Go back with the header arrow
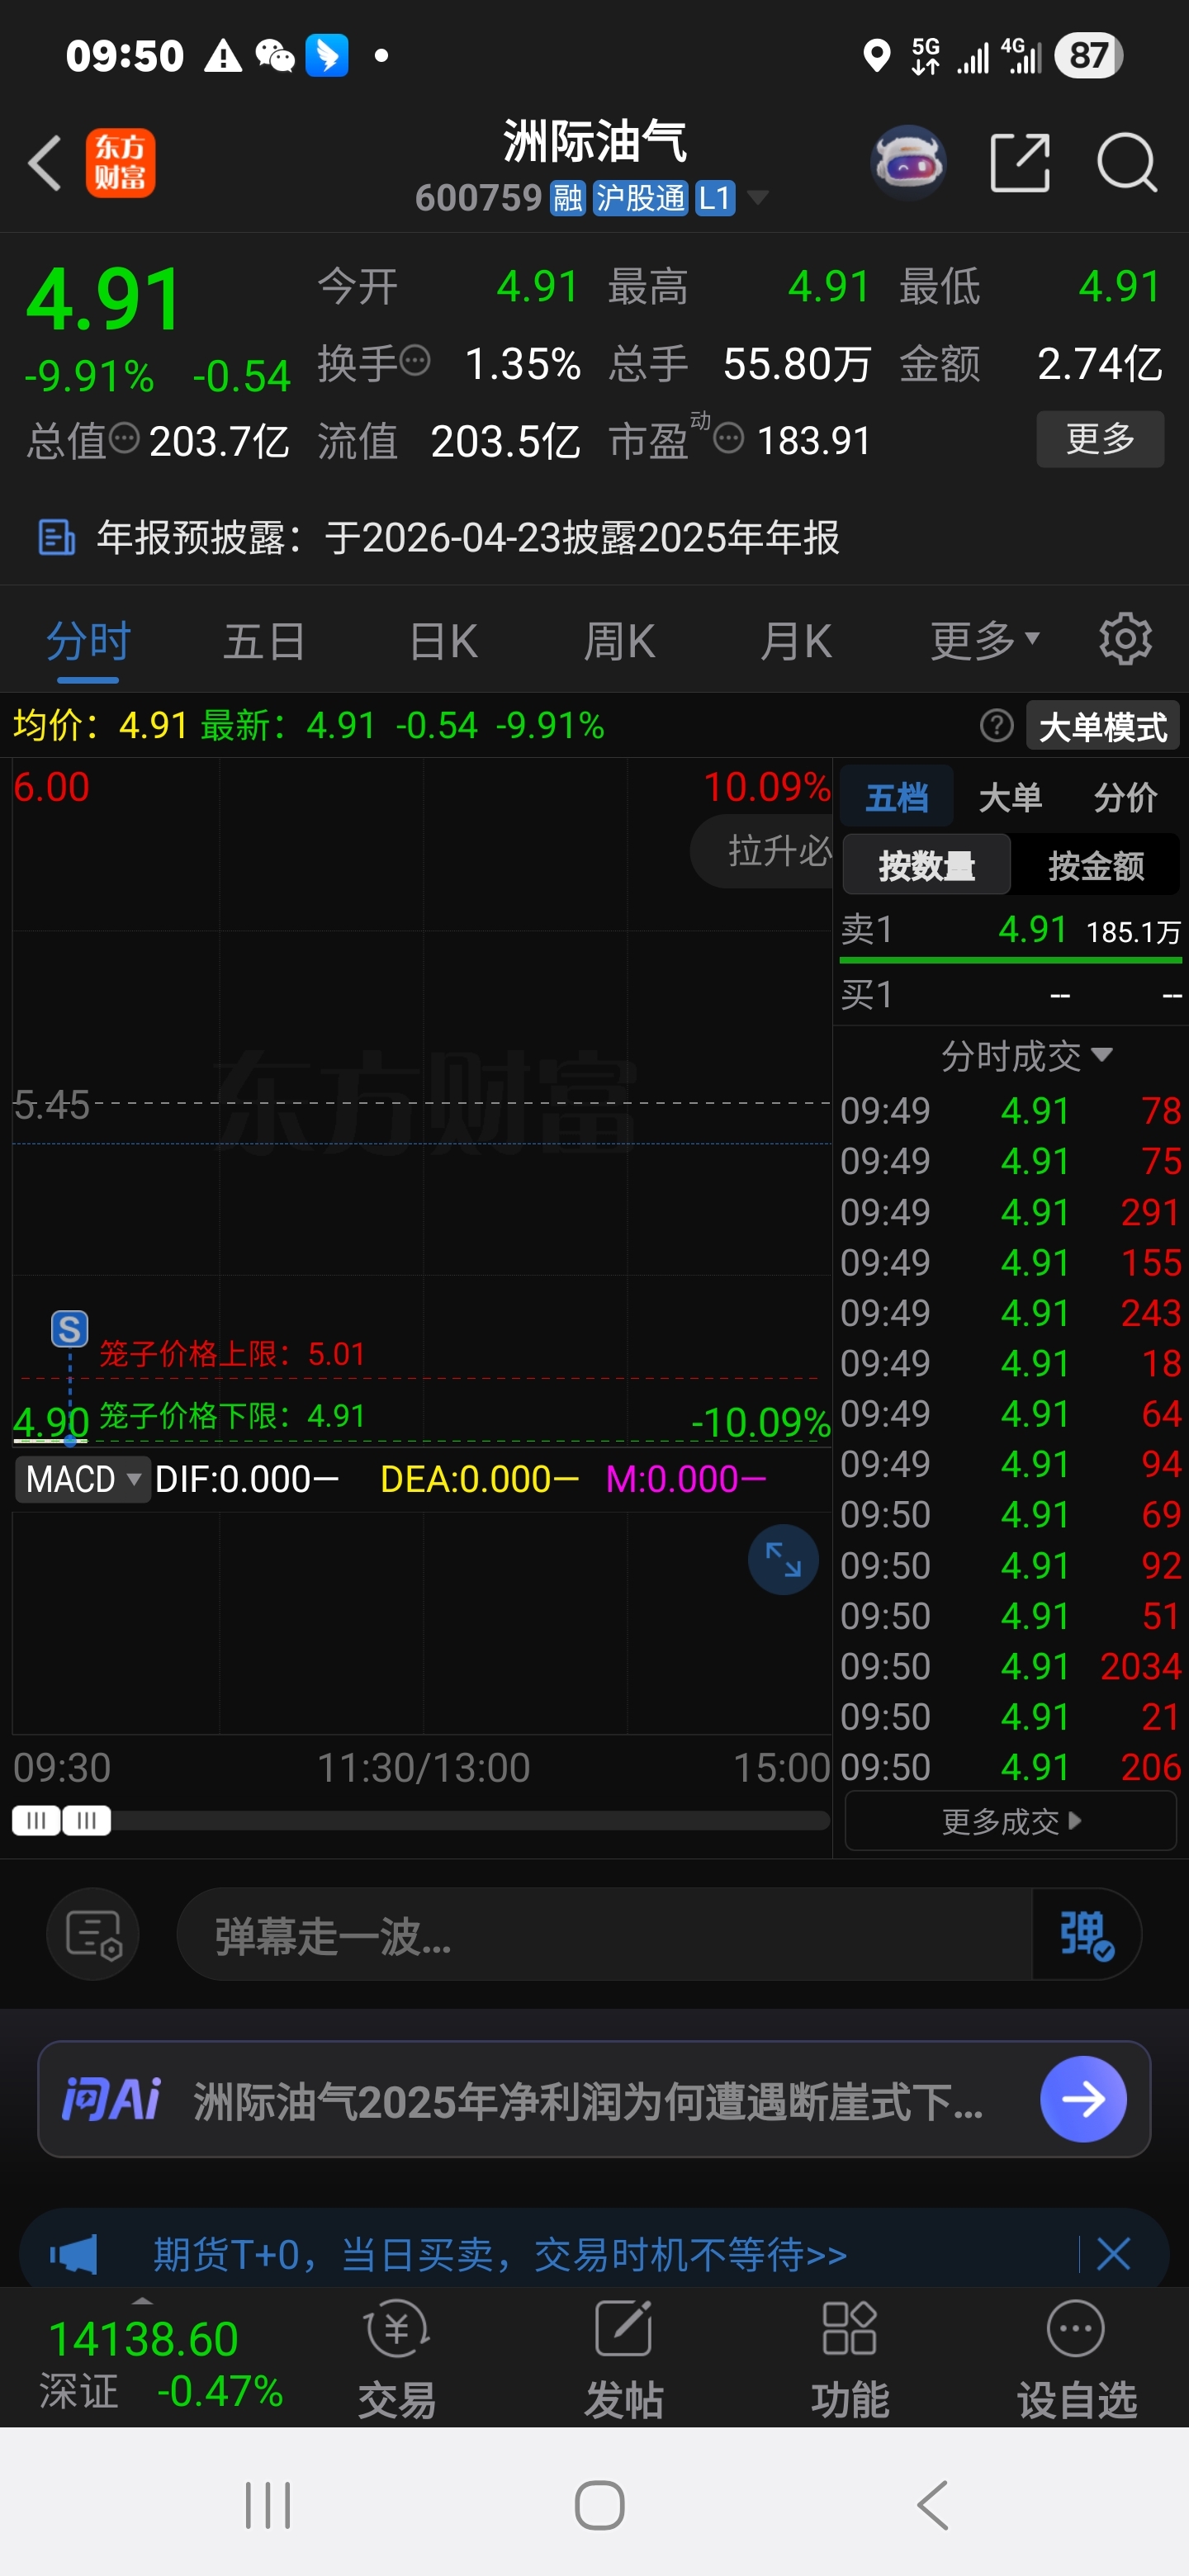The width and height of the screenshot is (1189, 2576). coord(45,163)
